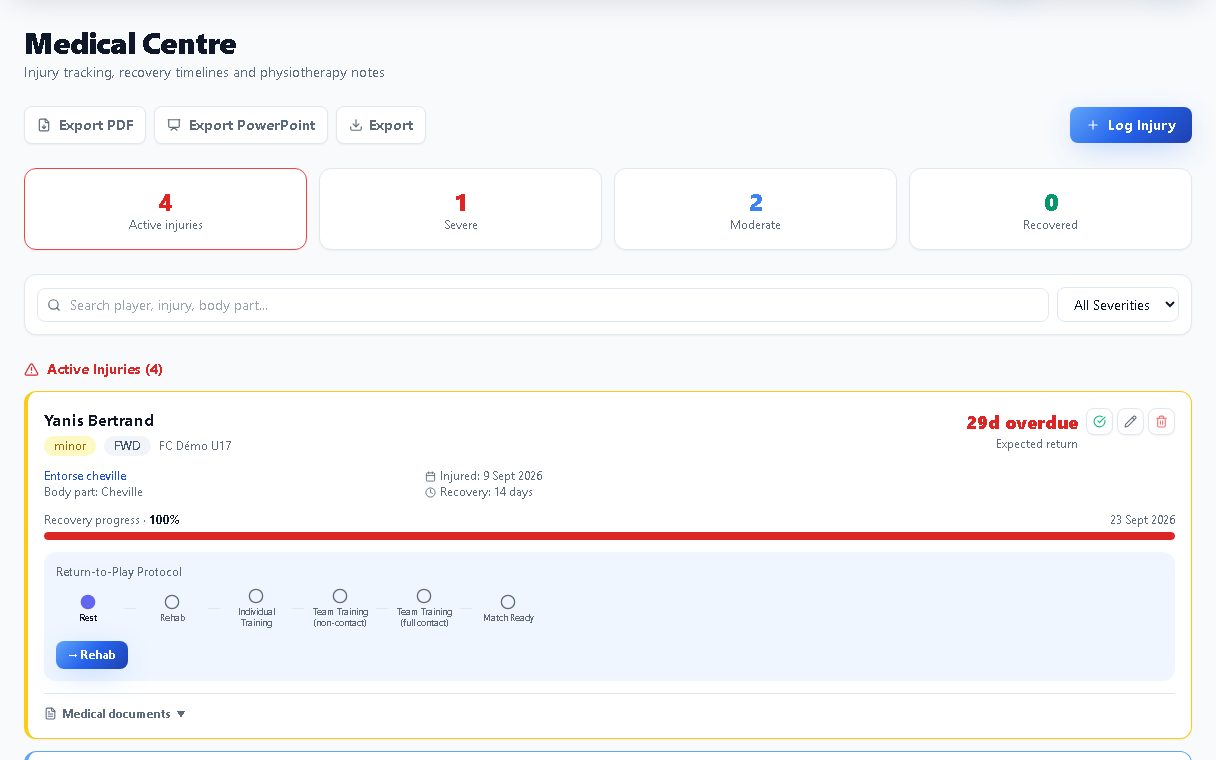
Task: Filter by Moderate injuries card
Action: click(755, 209)
